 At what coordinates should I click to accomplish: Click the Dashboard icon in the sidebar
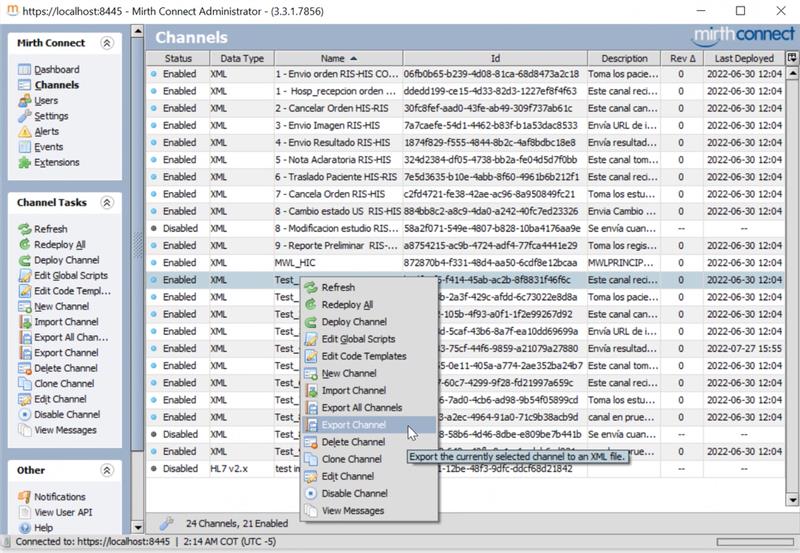[x=25, y=70]
